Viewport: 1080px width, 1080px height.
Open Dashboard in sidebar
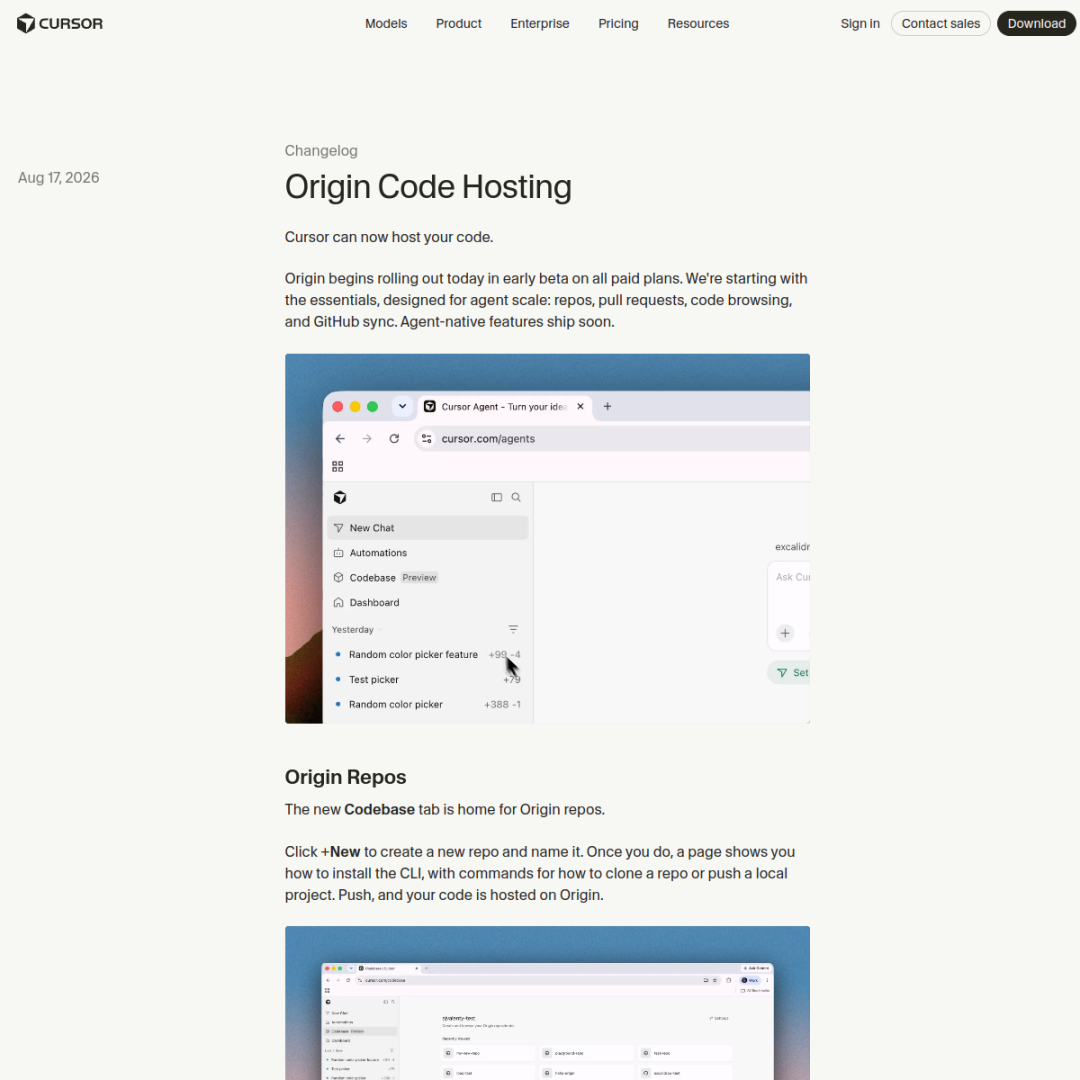click(x=428, y=602)
